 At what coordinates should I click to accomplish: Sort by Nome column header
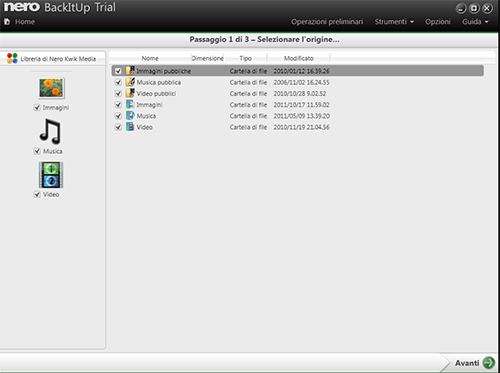(x=150, y=58)
